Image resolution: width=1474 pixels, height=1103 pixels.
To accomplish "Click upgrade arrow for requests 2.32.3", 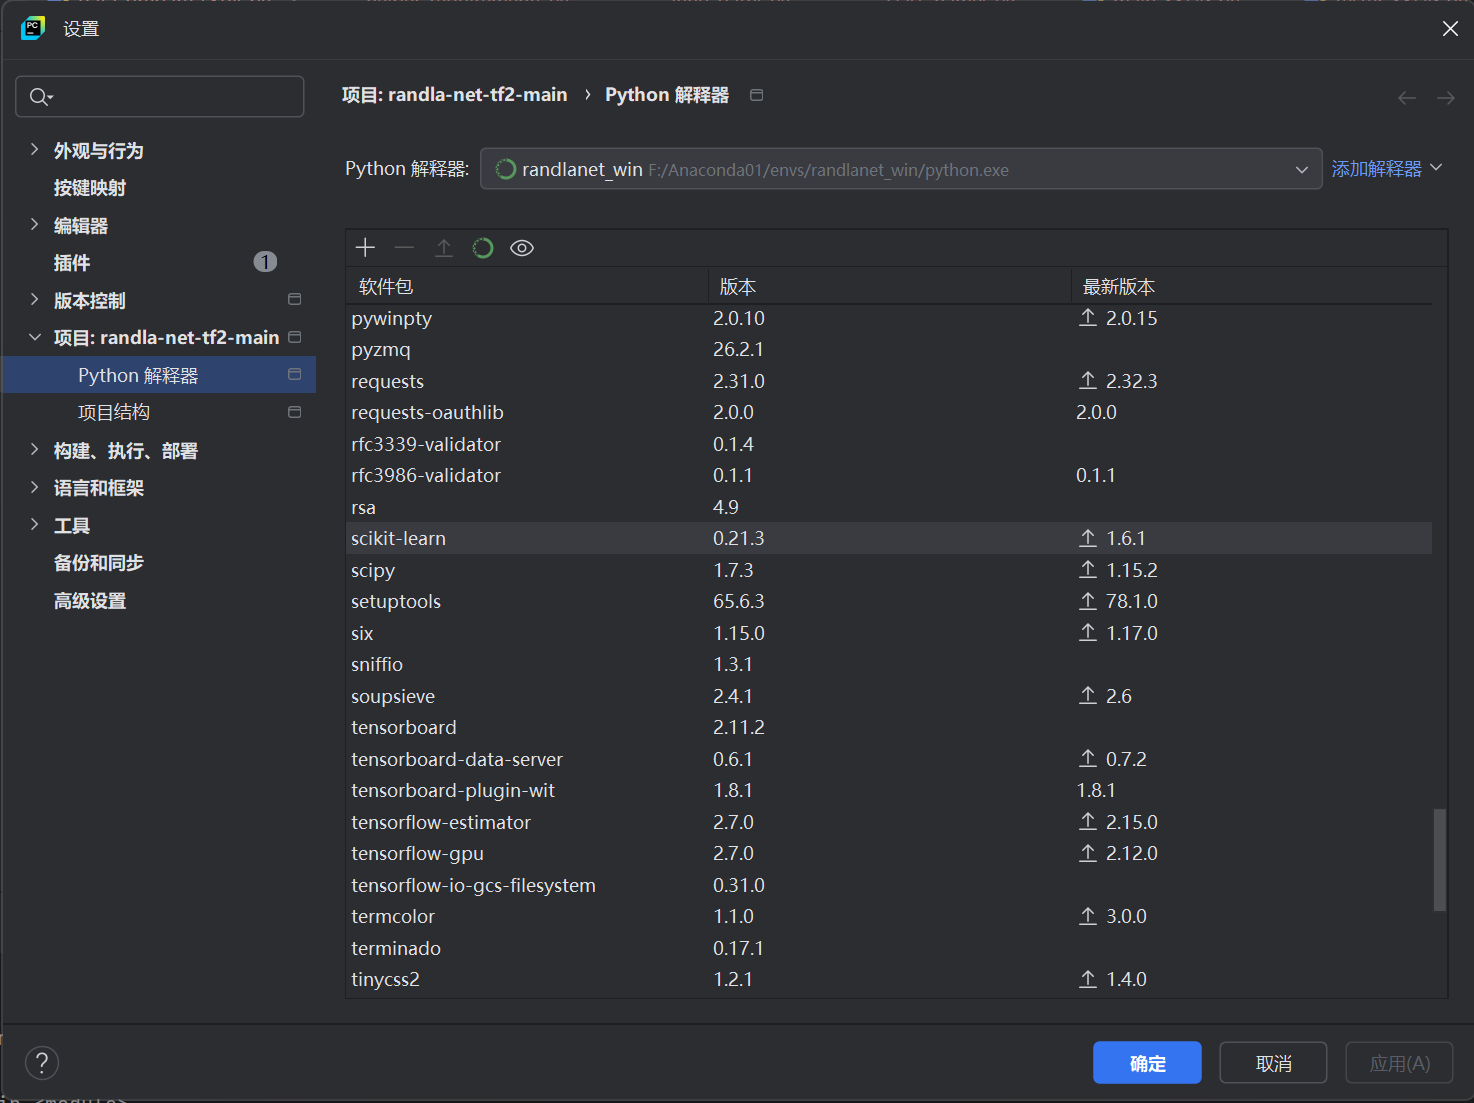I will (1088, 381).
